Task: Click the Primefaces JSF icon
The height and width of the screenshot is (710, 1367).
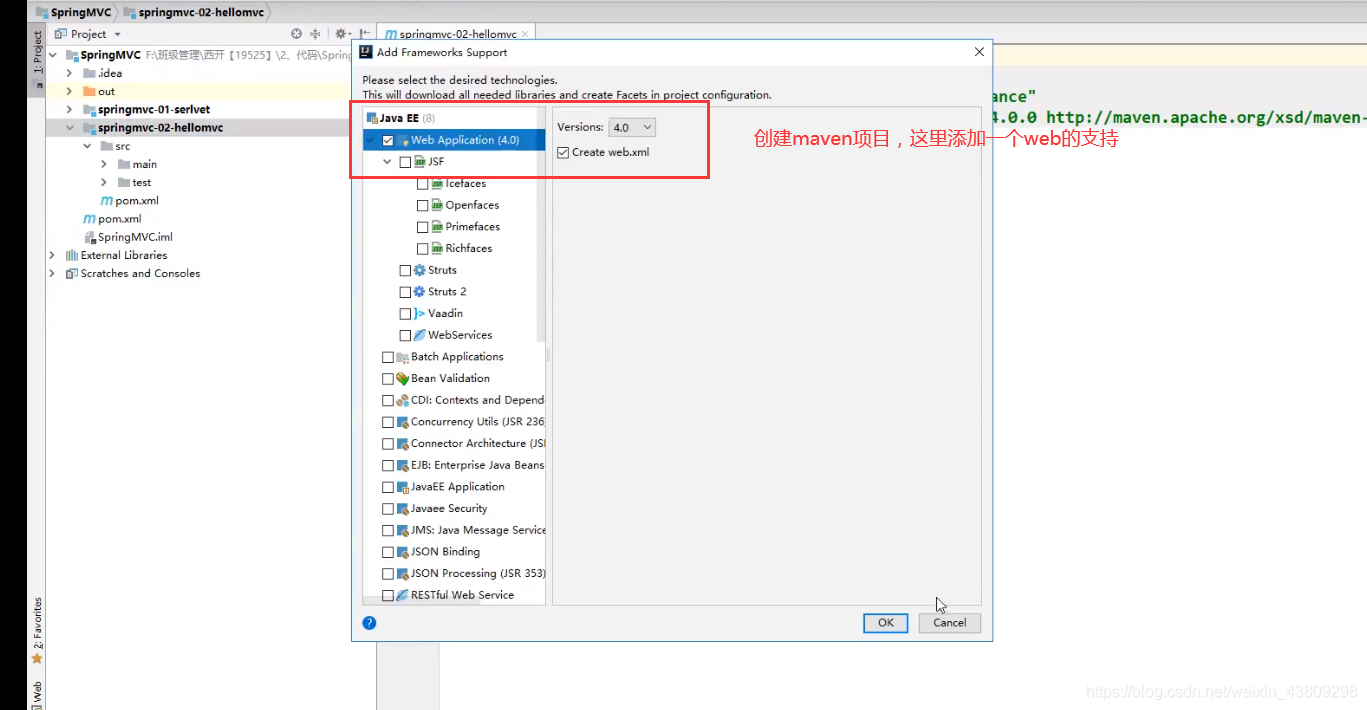Action: click(437, 227)
